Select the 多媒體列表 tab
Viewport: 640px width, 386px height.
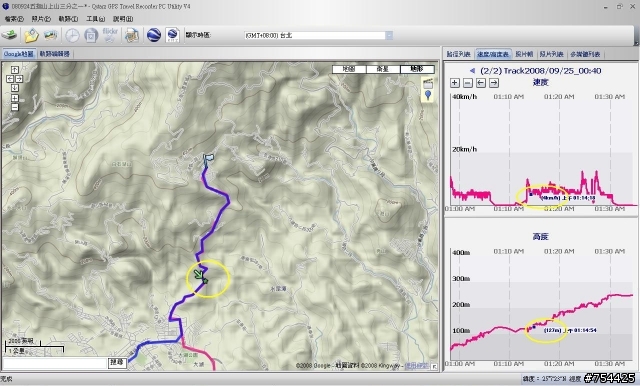[585, 54]
